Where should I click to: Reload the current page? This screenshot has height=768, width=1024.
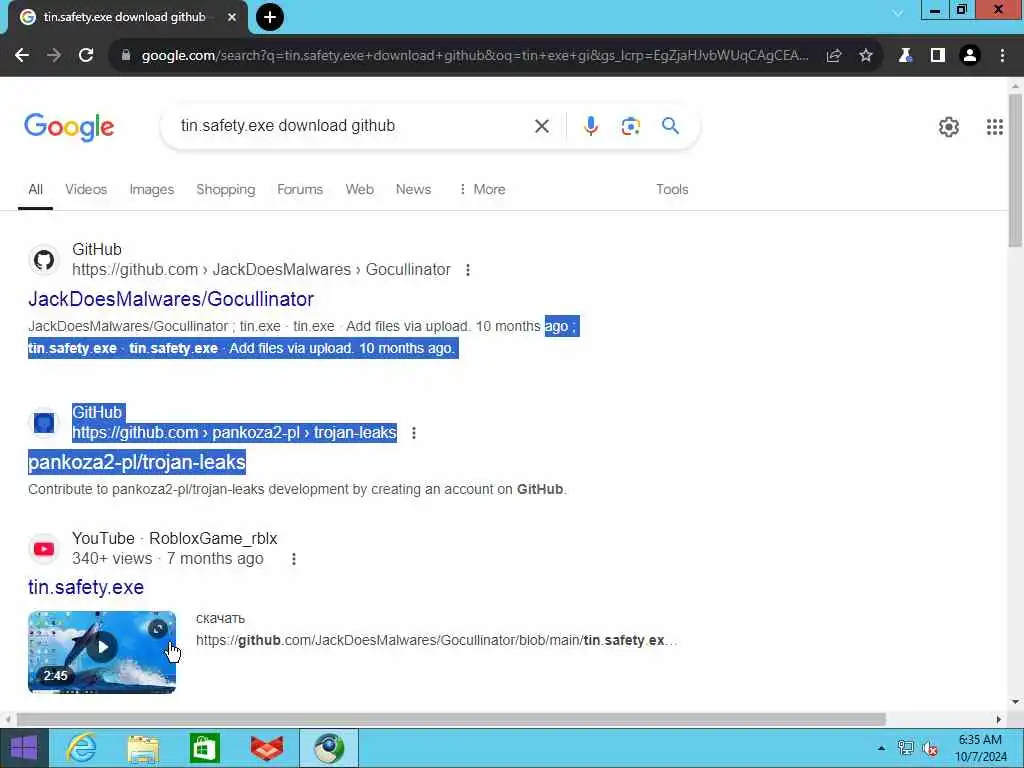click(86, 56)
